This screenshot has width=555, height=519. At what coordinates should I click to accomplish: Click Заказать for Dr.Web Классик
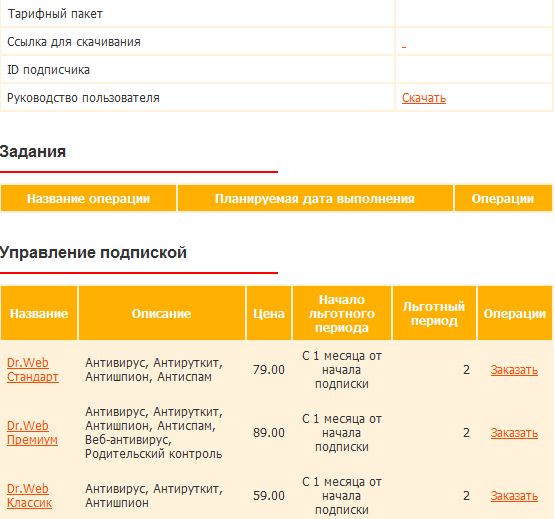click(514, 496)
